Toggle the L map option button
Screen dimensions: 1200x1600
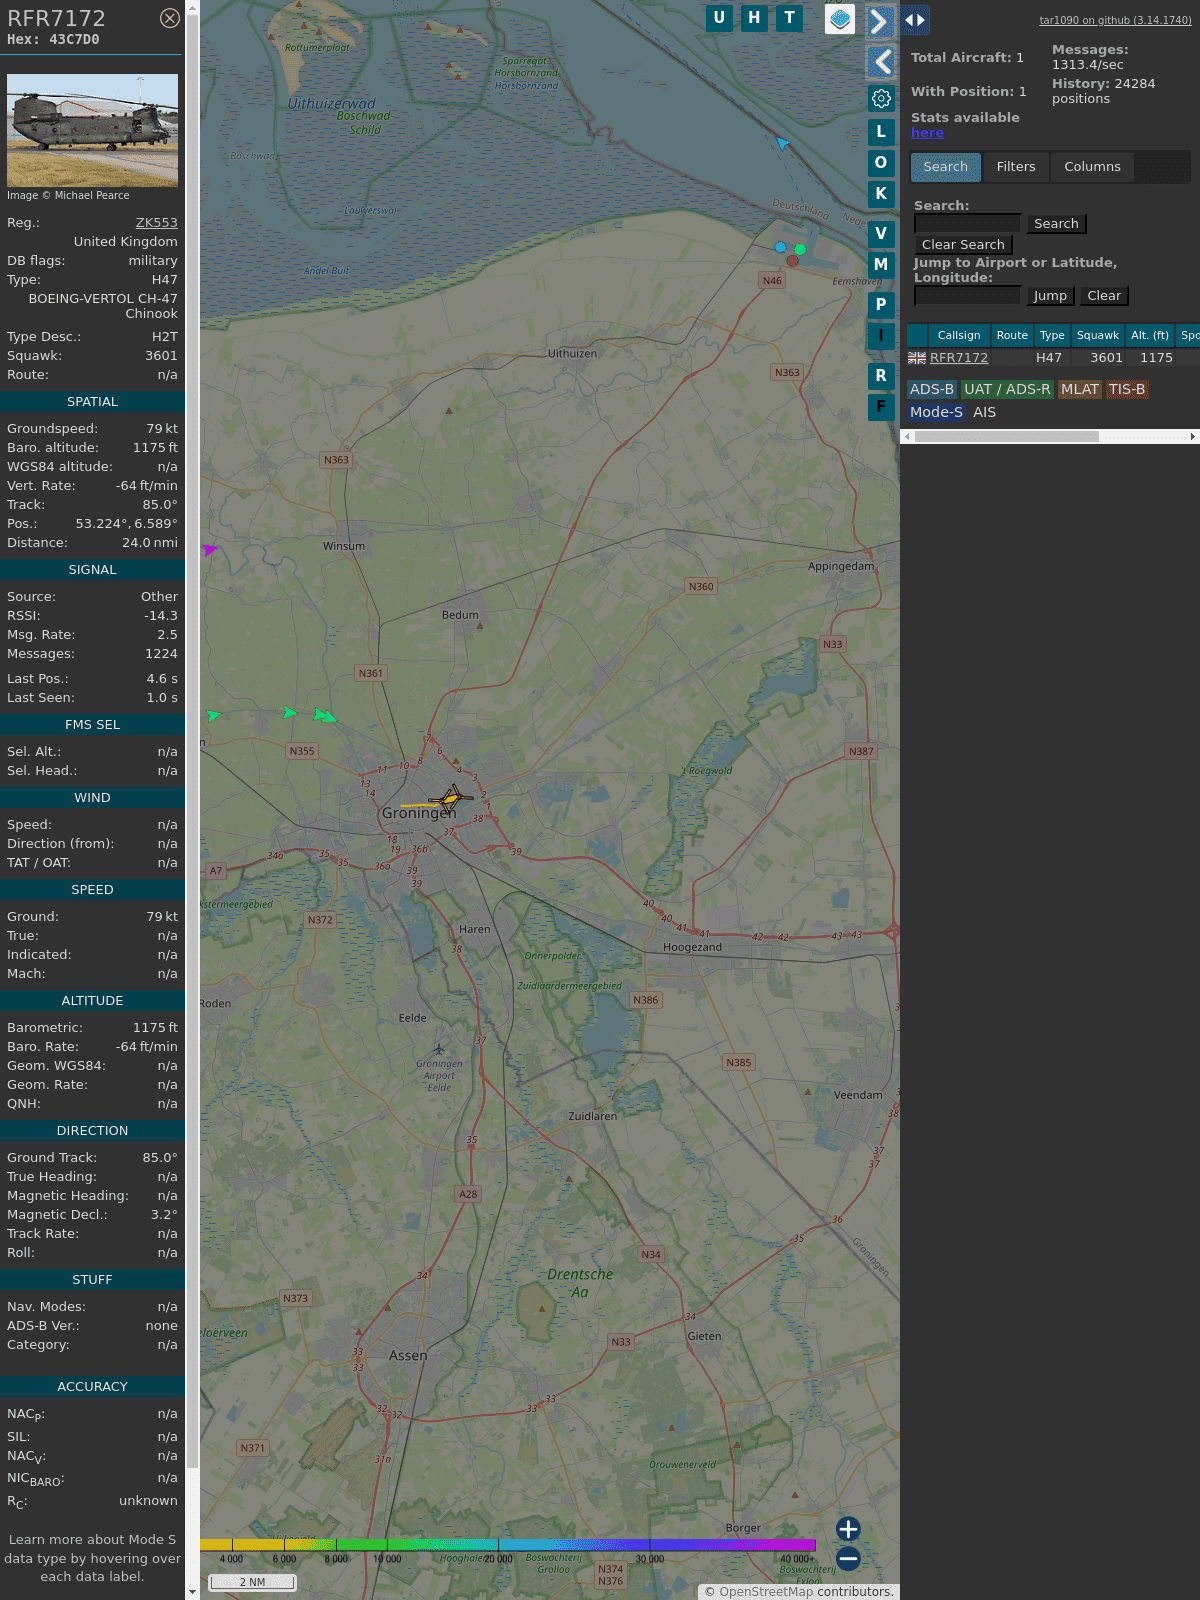click(x=881, y=132)
